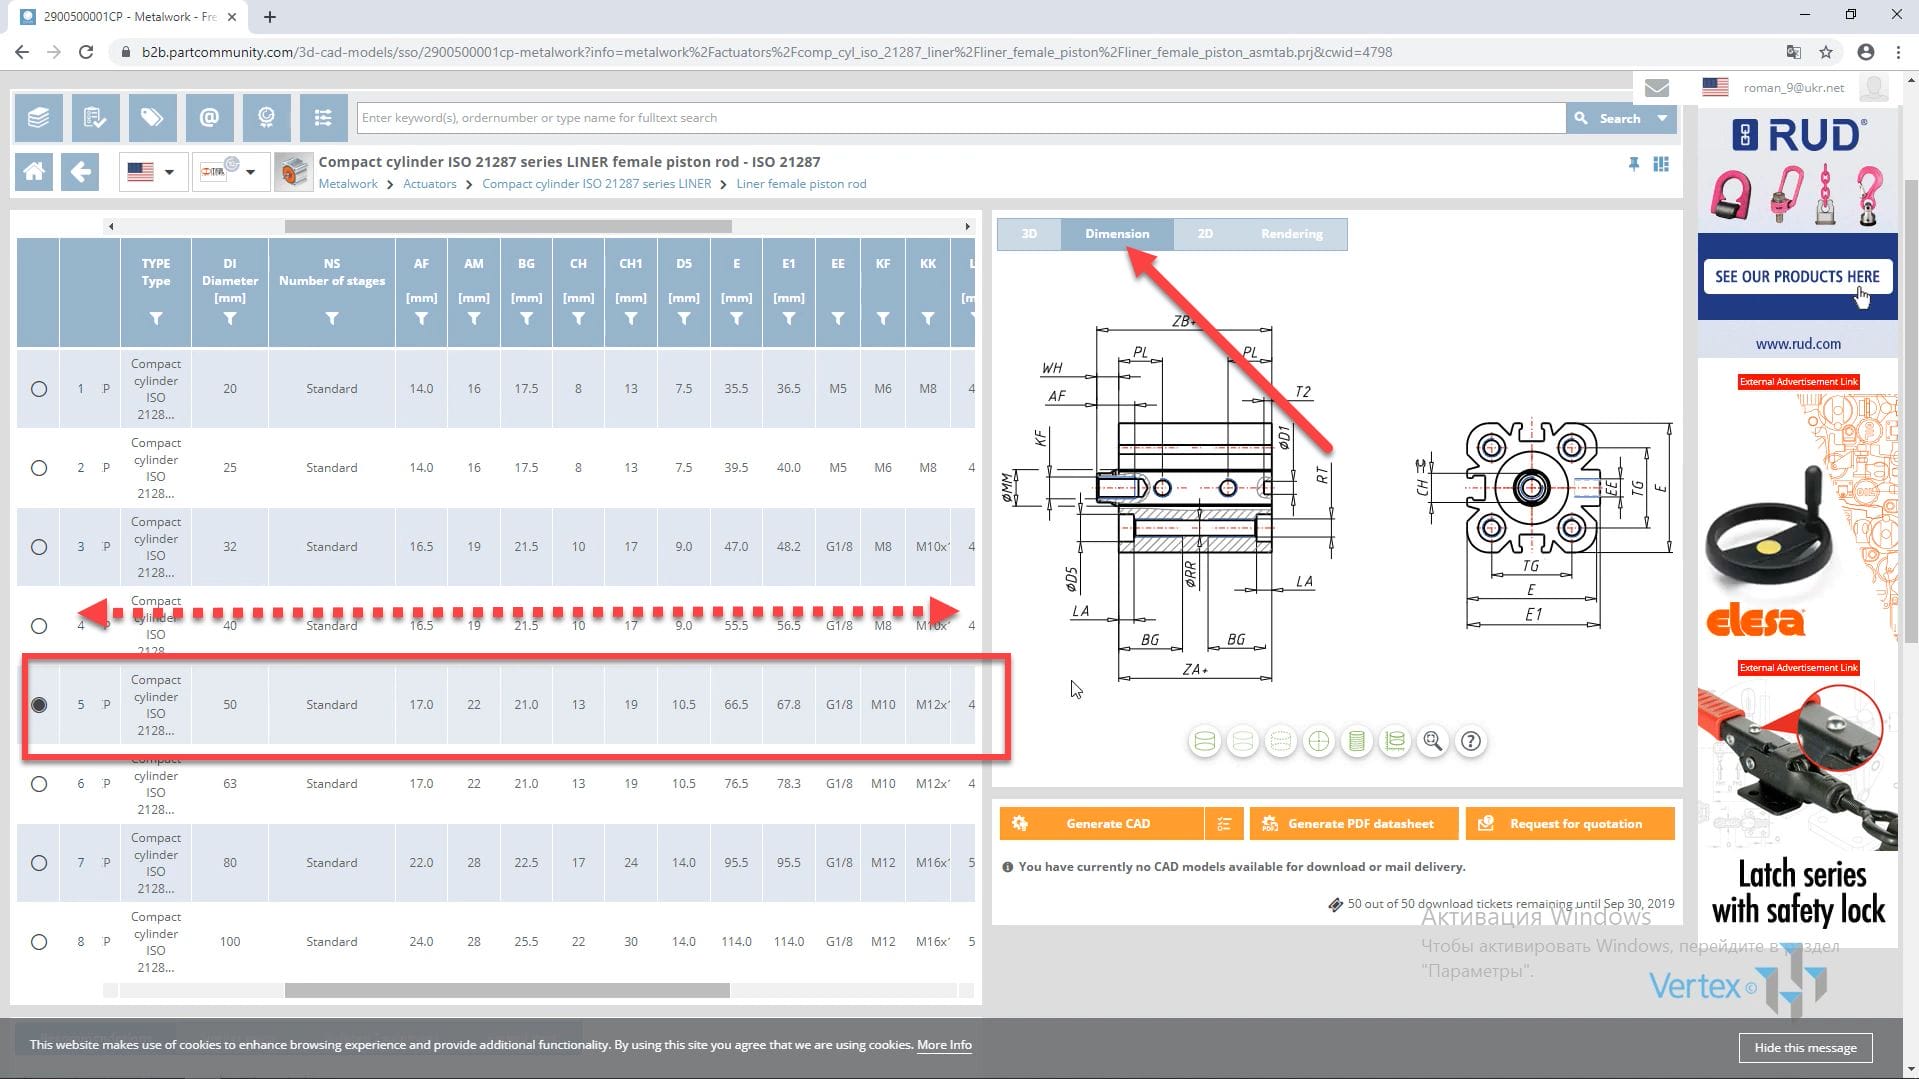
Task: Open CAD format options list icon
Action: (x=1224, y=823)
